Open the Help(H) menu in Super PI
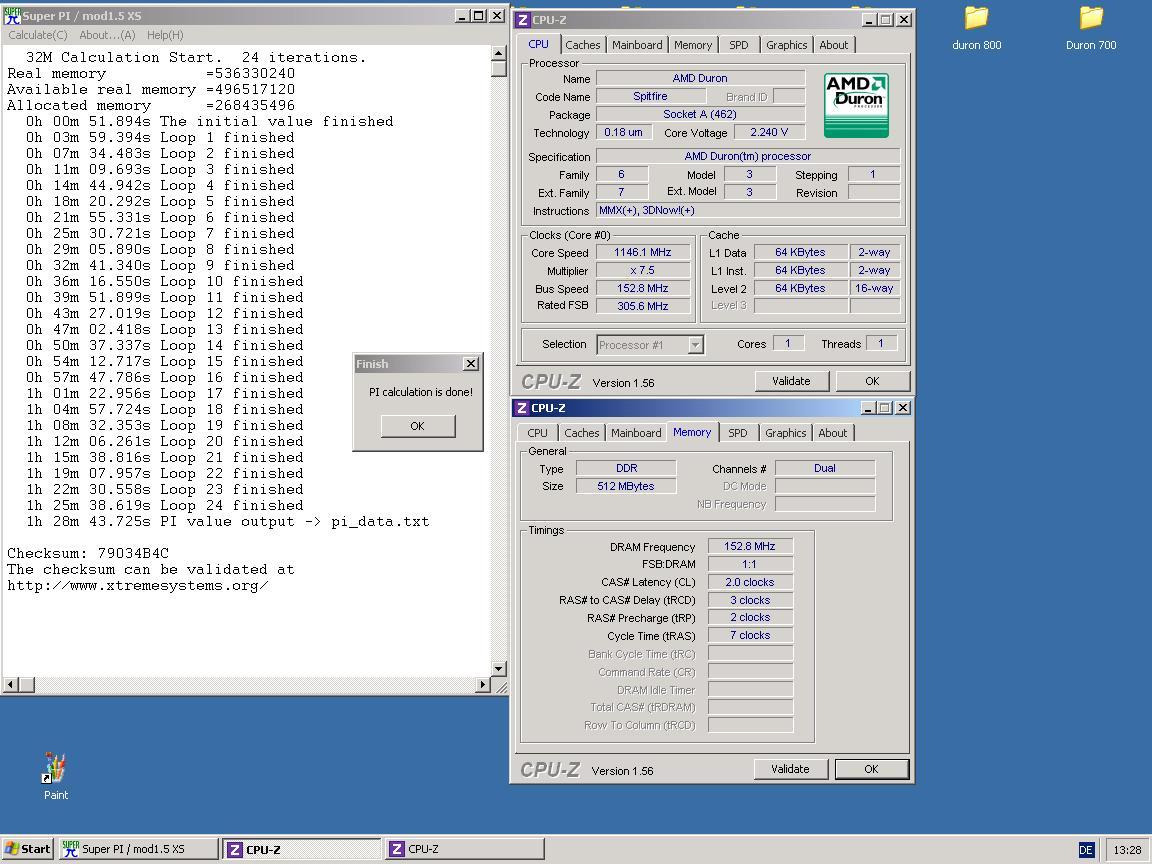 tap(165, 35)
